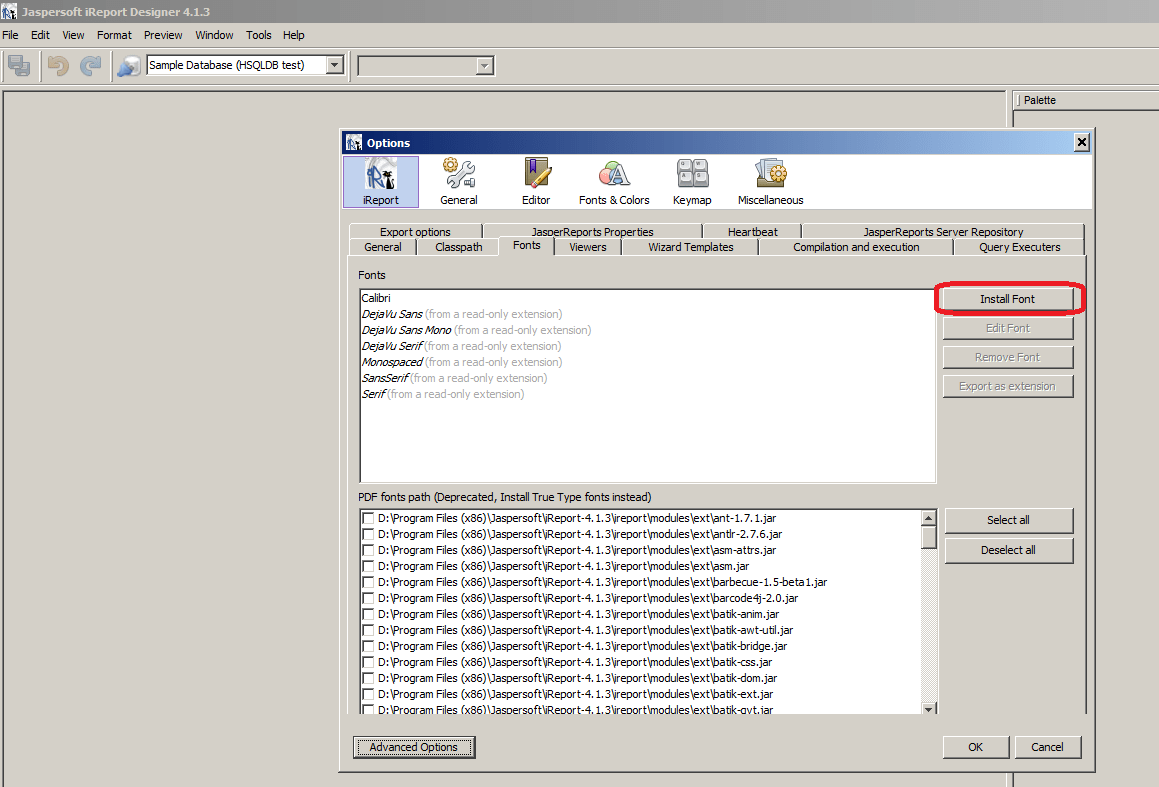Image resolution: width=1159 pixels, height=787 pixels.
Task: Check the batik-dom.jar entry
Action: (369, 678)
